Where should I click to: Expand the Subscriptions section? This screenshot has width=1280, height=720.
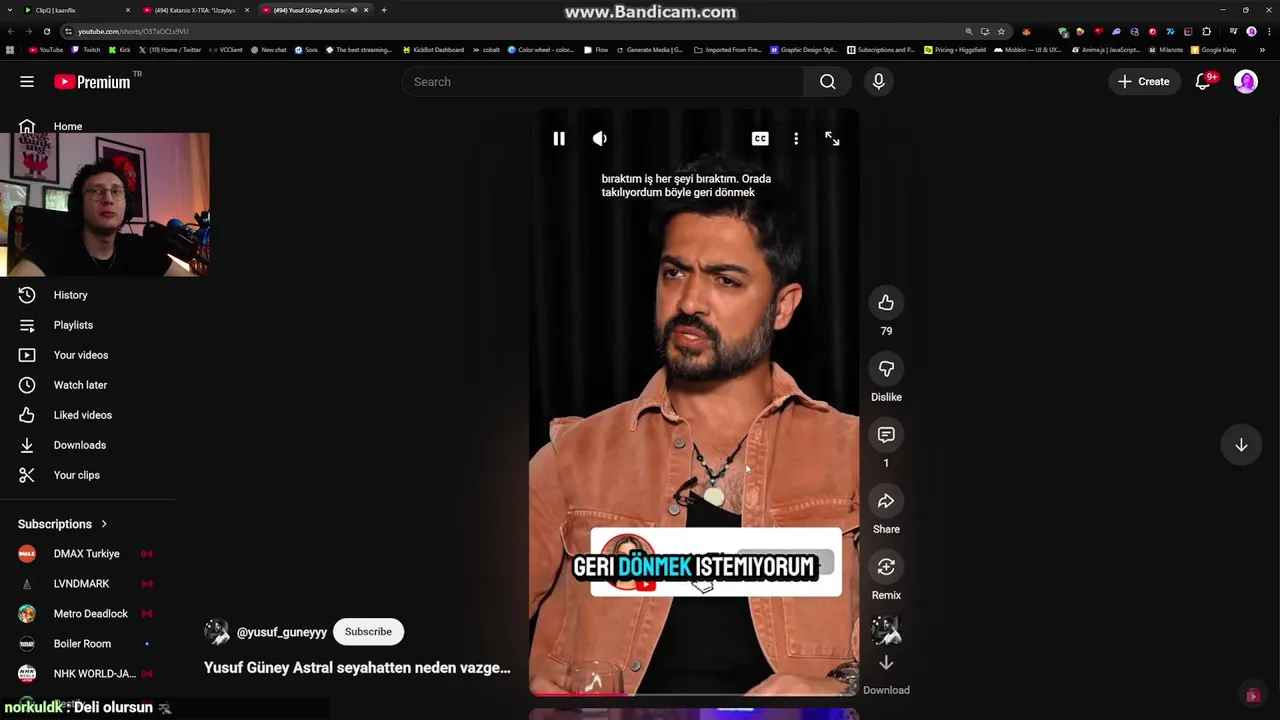(63, 524)
